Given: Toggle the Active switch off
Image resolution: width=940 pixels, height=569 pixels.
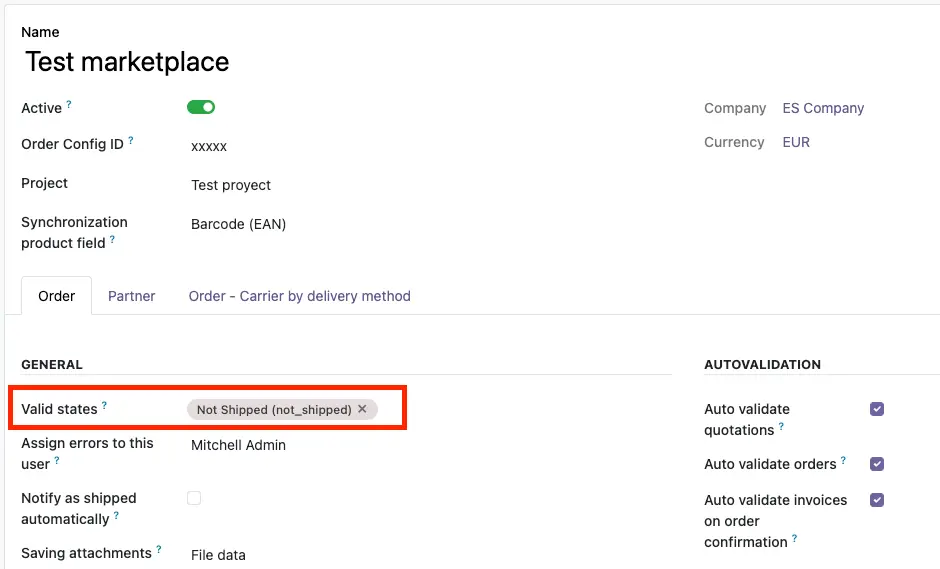Looking at the screenshot, I should pyautogui.click(x=201, y=107).
